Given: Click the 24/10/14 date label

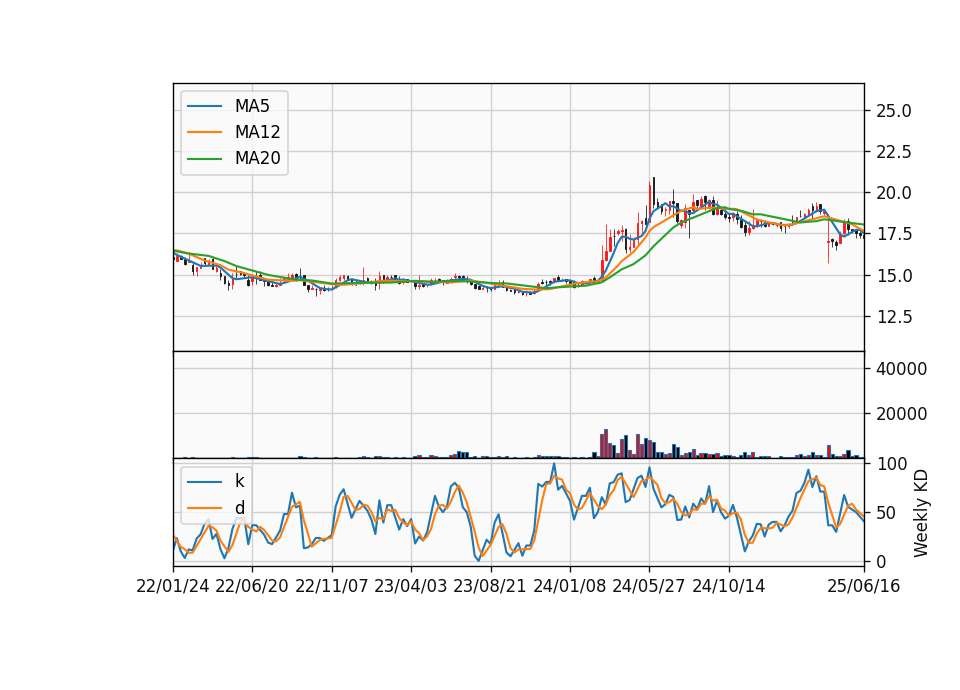Looking at the screenshot, I should [729, 586].
